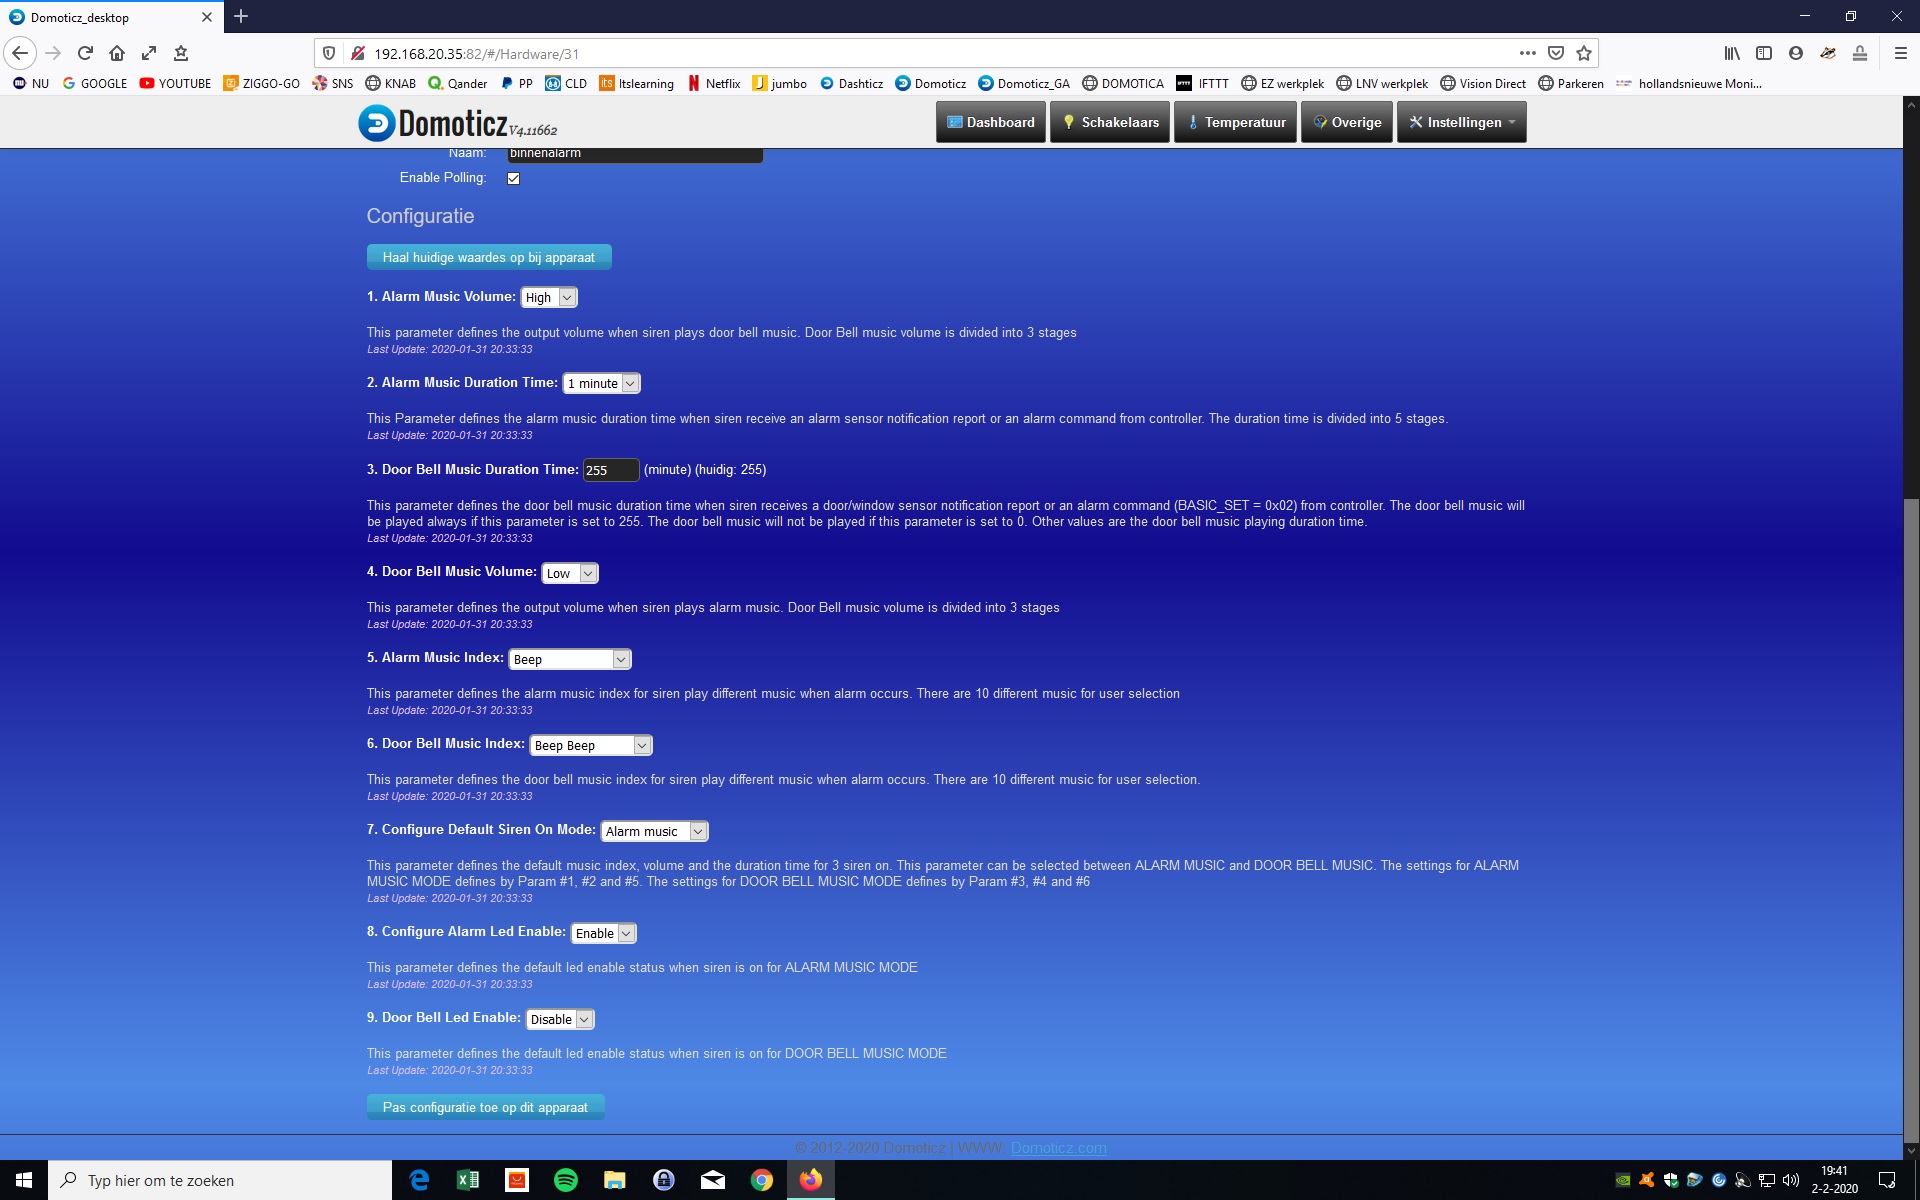1920x1200 pixels.
Task: Open Firefox hamburger menu
Action: point(1900,53)
